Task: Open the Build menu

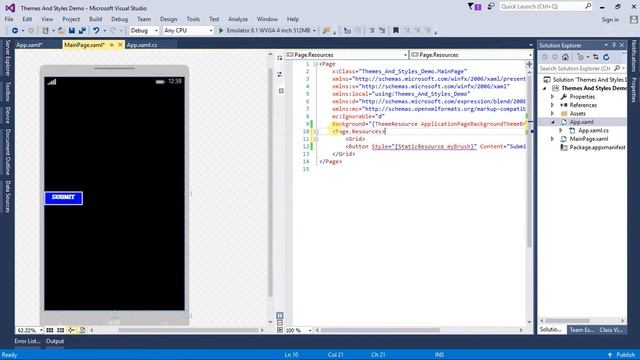Action: pyautogui.click(x=96, y=19)
